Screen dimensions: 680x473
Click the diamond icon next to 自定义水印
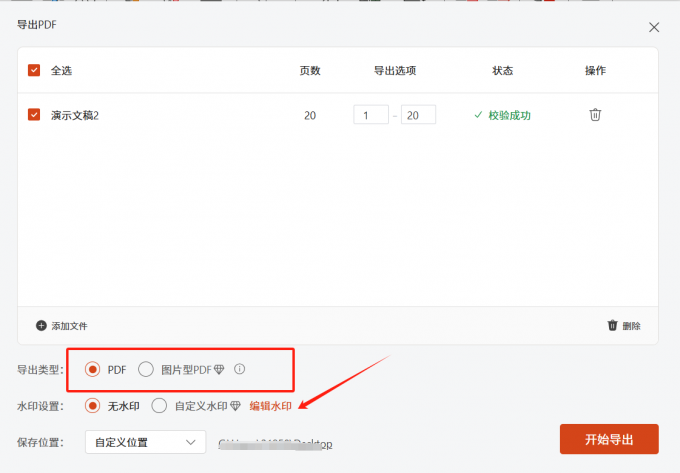click(235, 406)
